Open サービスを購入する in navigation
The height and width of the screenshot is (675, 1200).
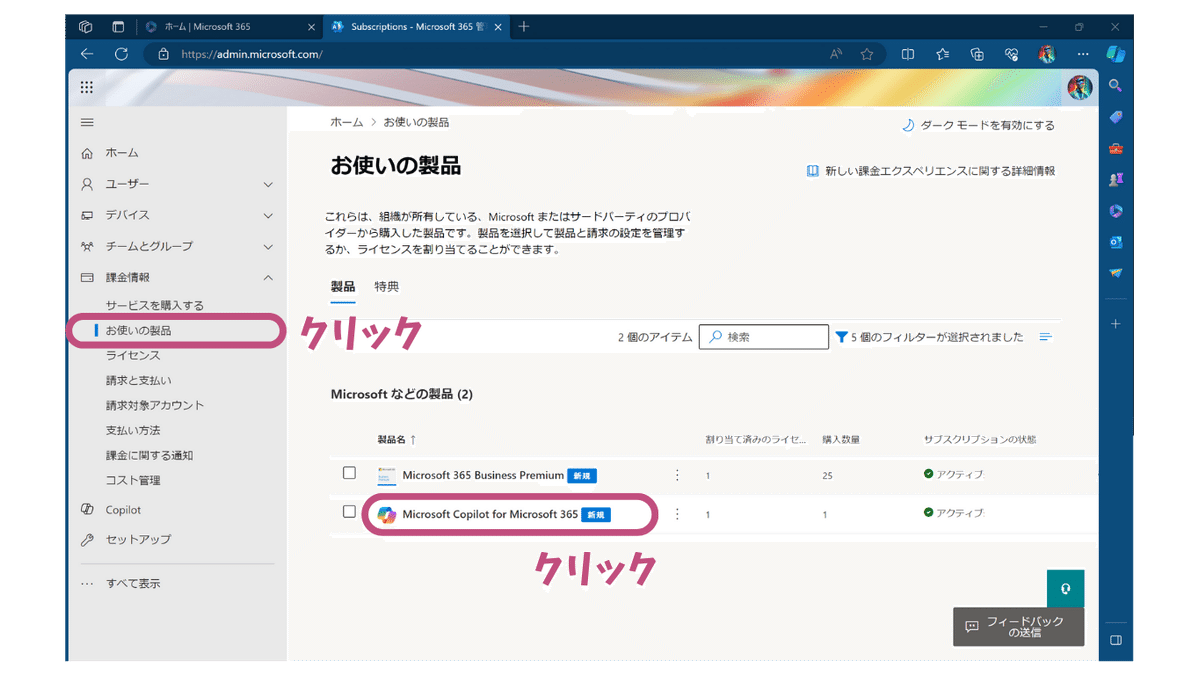pos(155,305)
